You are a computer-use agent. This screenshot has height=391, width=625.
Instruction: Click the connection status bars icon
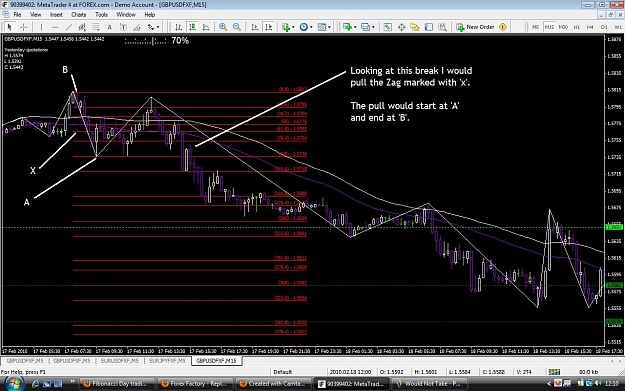coord(554,372)
